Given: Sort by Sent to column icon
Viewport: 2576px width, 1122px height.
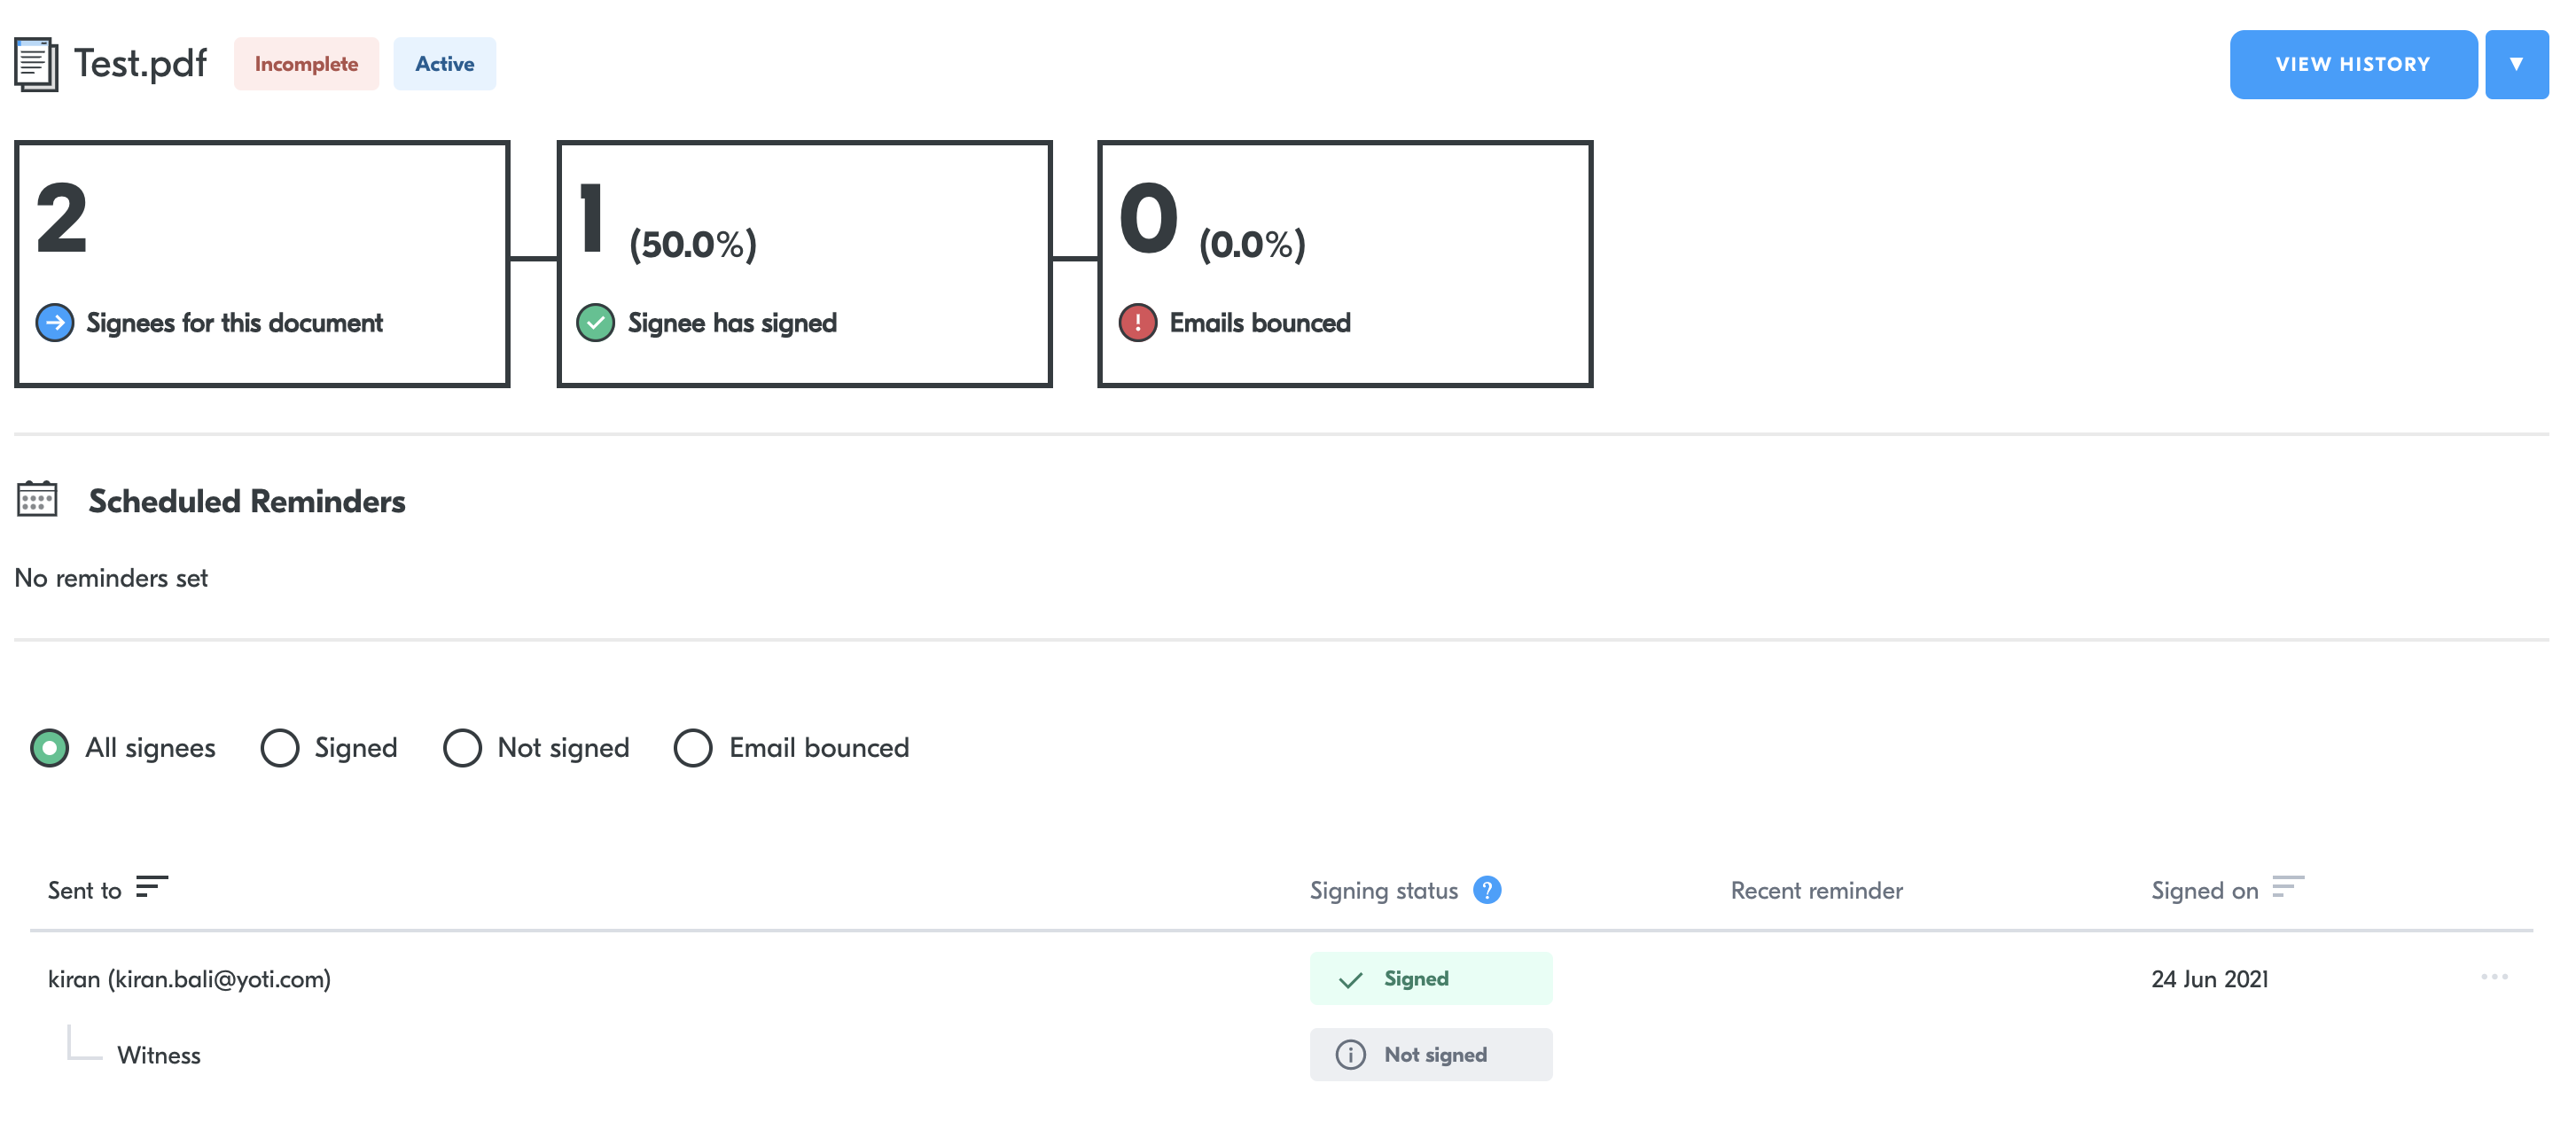Looking at the screenshot, I should (152, 887).
